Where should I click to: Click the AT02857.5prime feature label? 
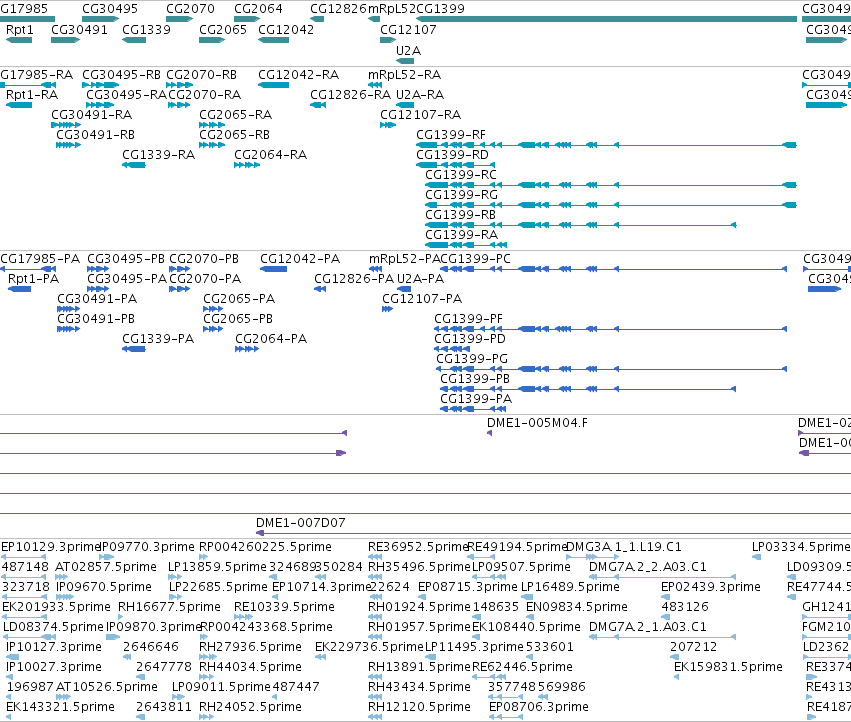[106, 567]
